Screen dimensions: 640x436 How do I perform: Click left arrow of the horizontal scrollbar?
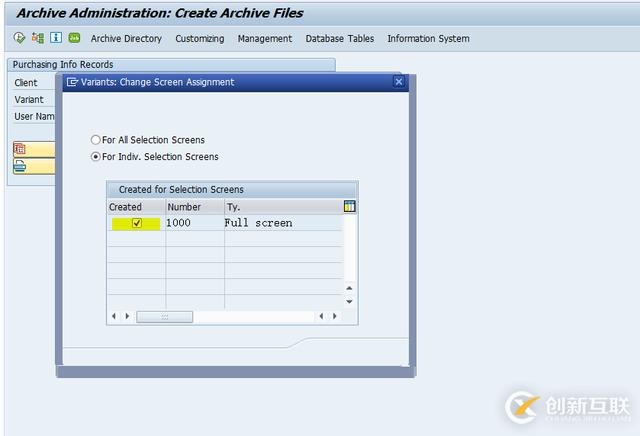coord(113,316)
